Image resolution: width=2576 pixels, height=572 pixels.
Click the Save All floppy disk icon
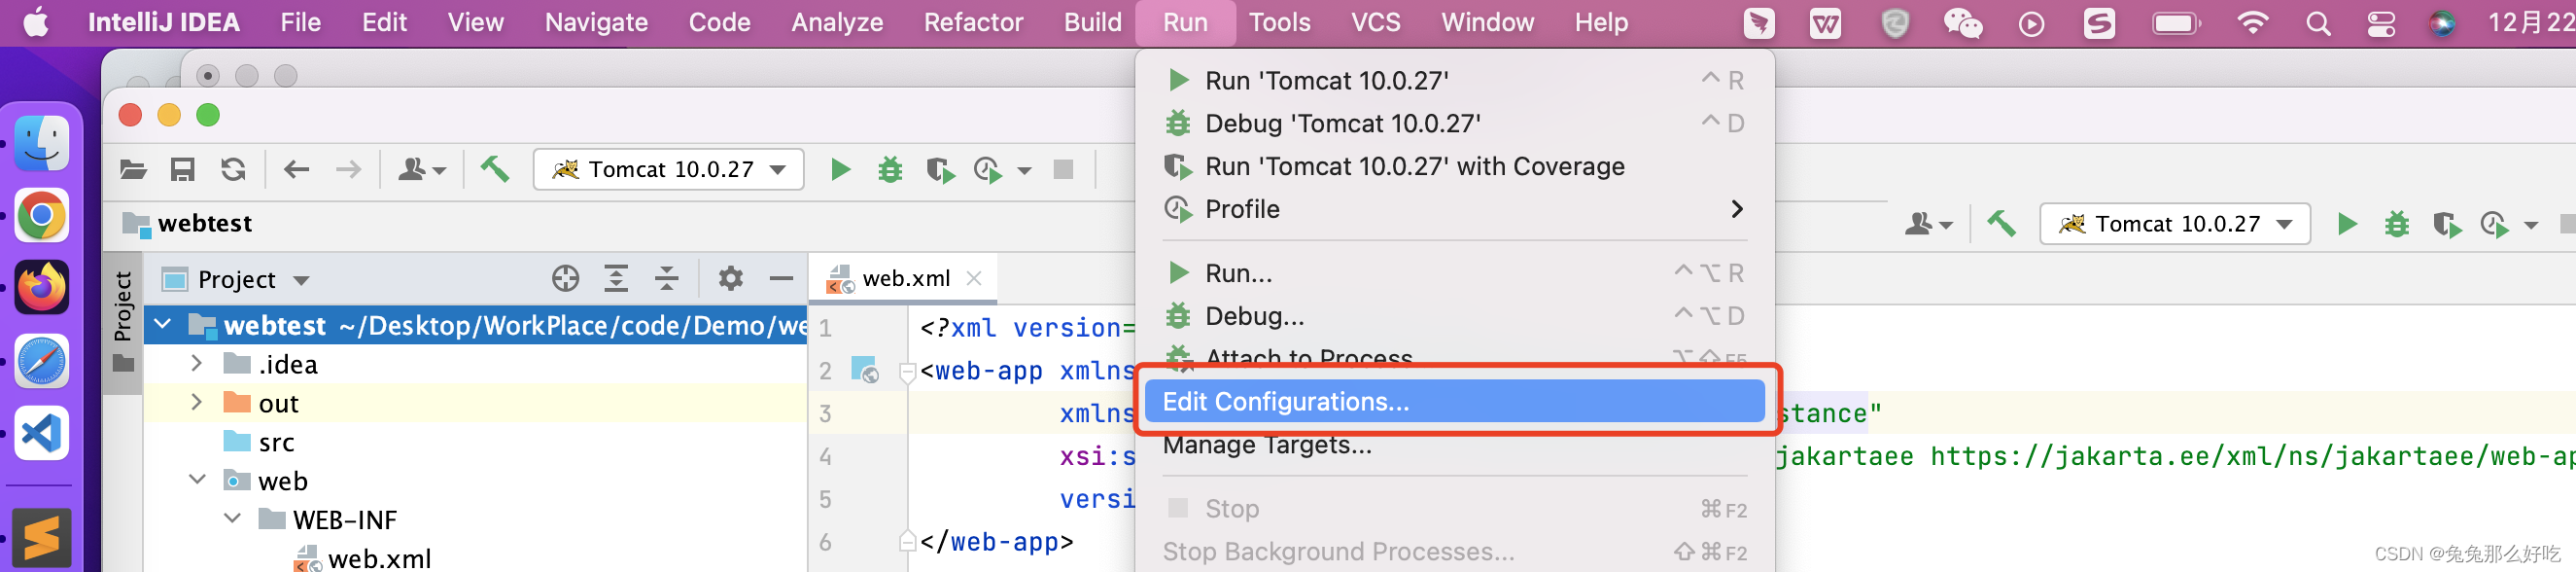click(x=182, y=169)
